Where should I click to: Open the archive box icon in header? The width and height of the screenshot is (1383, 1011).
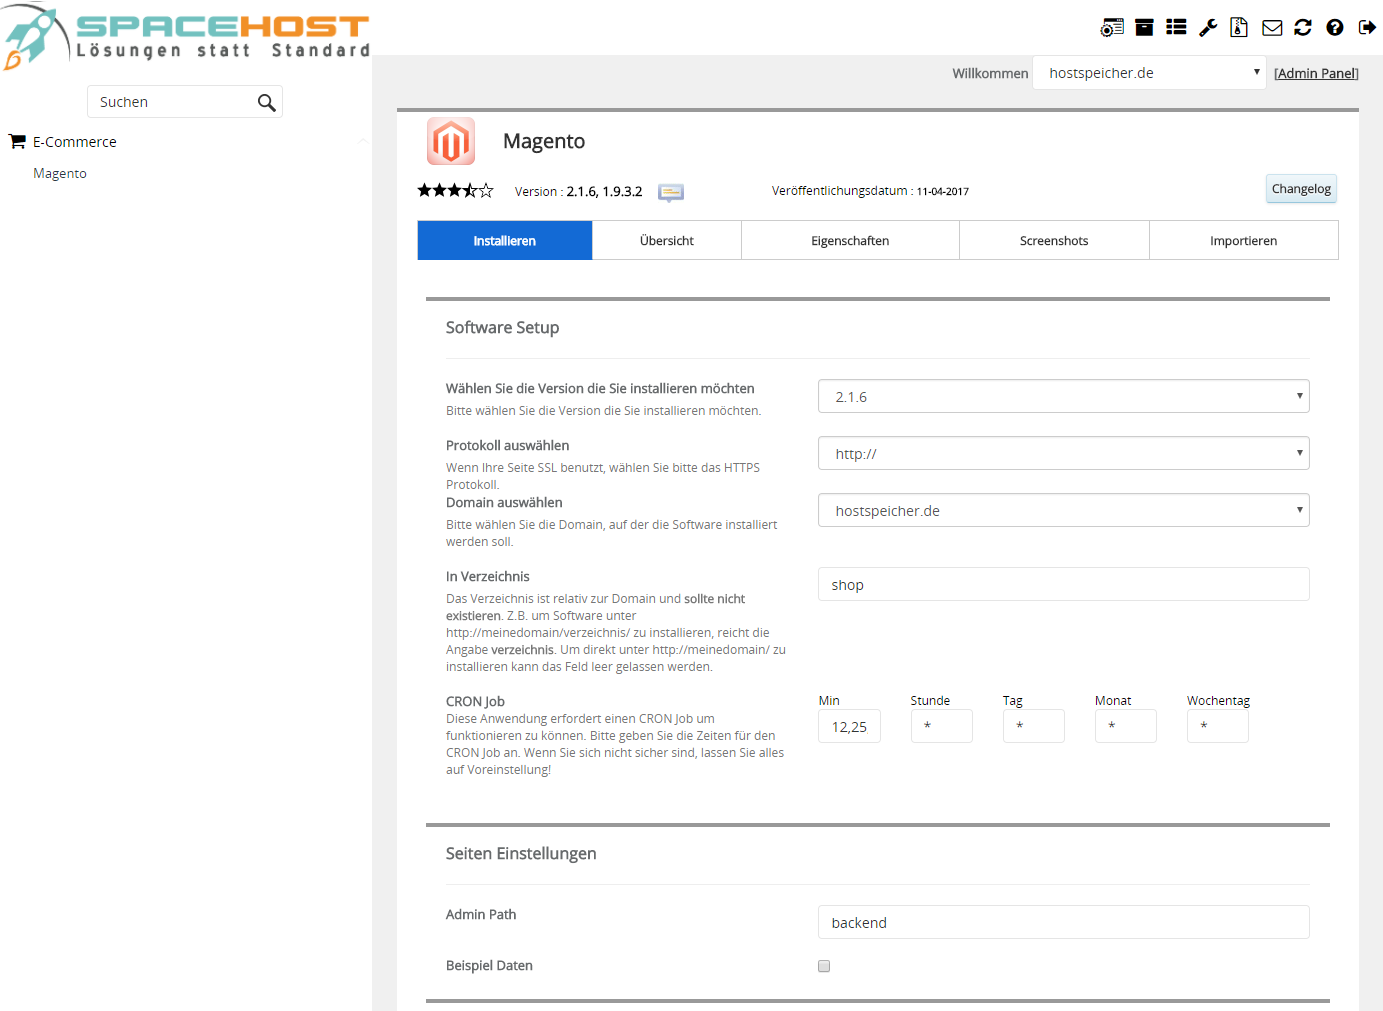point(1144,28)
